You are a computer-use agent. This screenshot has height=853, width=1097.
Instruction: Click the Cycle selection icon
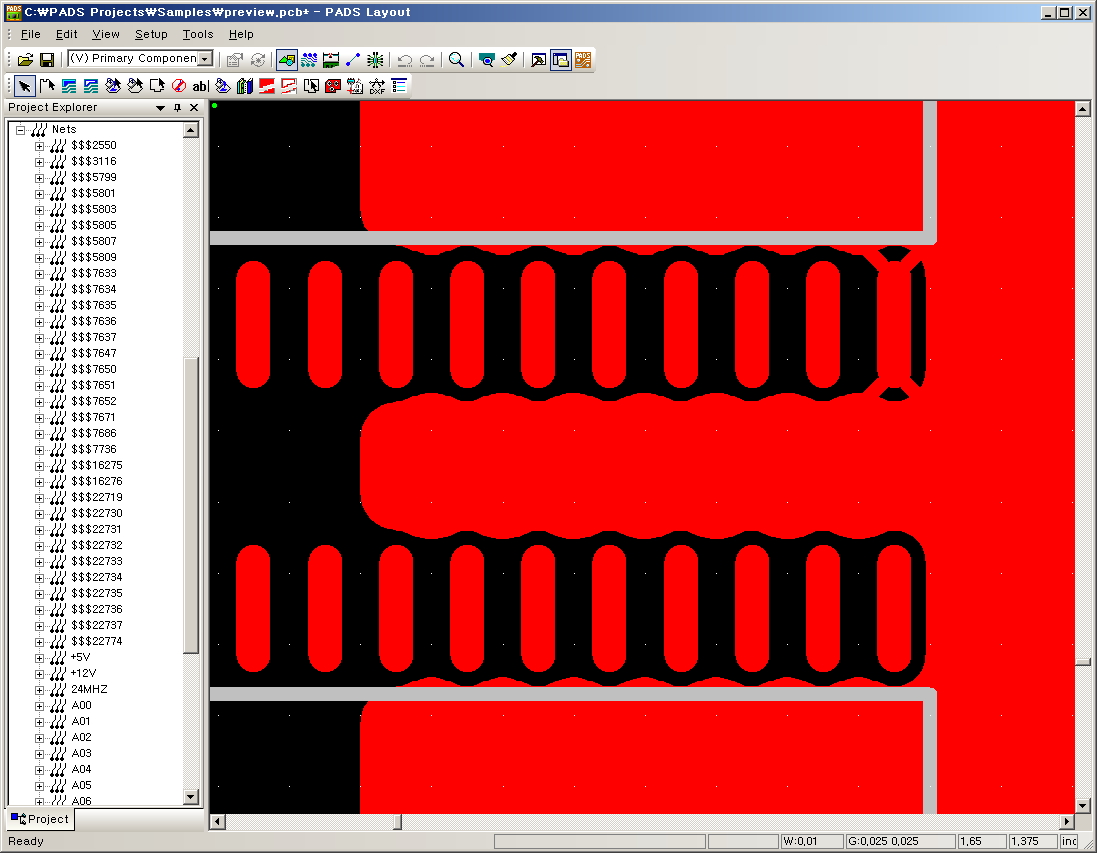coord(257,60)
